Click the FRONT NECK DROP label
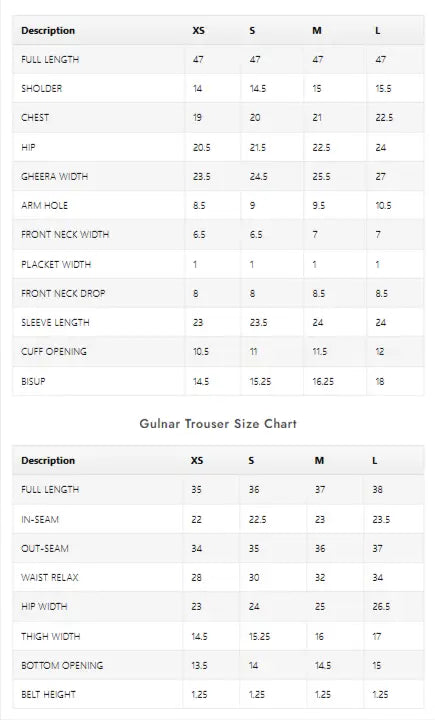Screen dimensions: 435x720 tap(63, 293)
